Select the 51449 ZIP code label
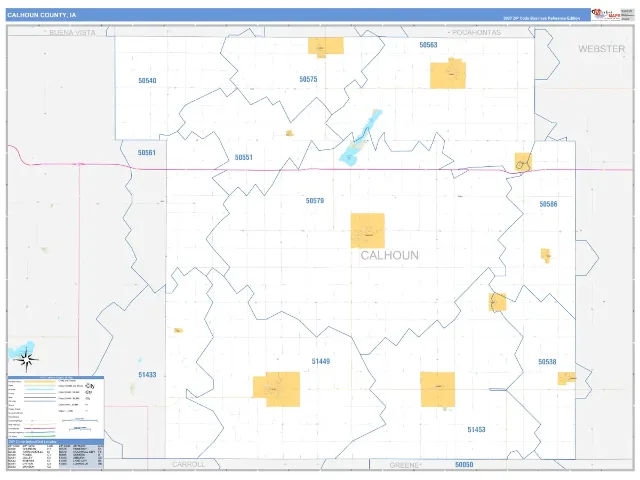Screen dimensions: 640x480 321,361
